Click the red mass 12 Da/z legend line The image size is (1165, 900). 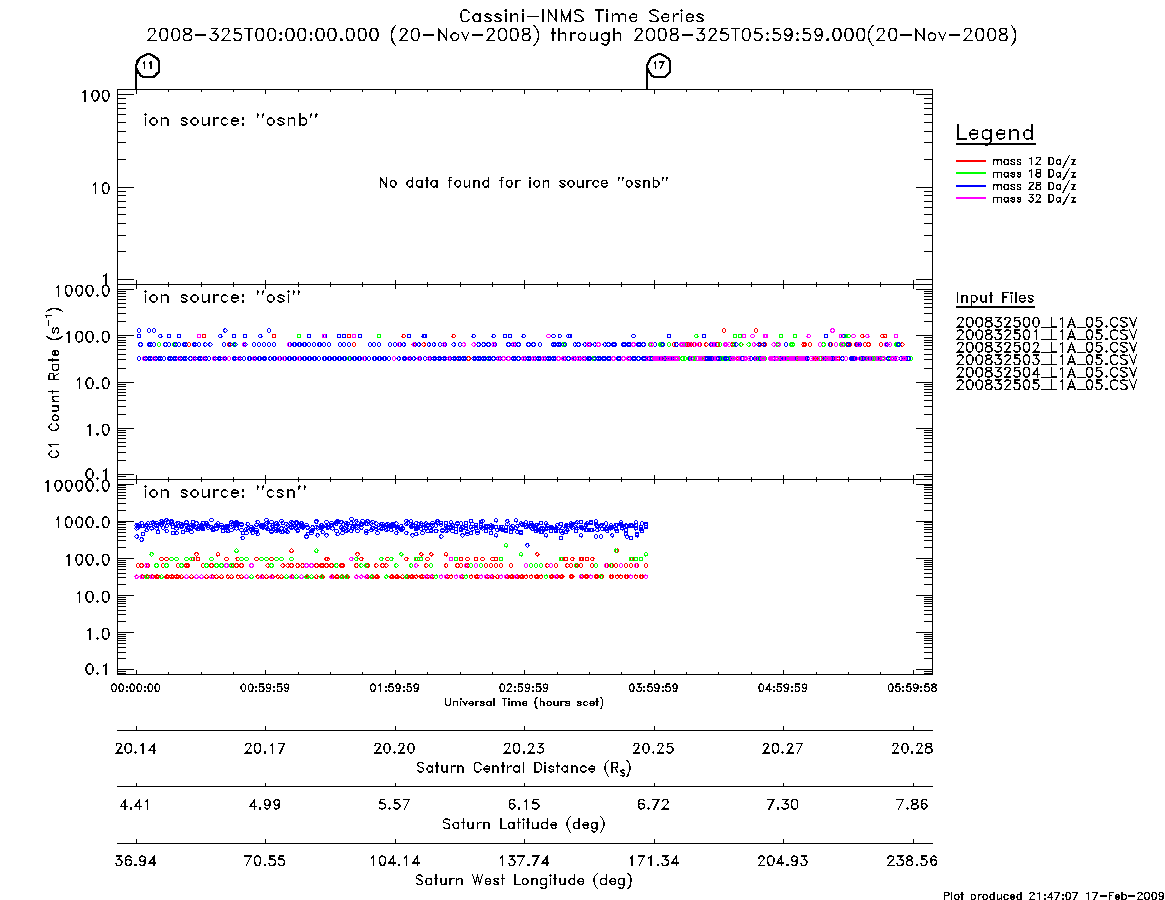970,161
